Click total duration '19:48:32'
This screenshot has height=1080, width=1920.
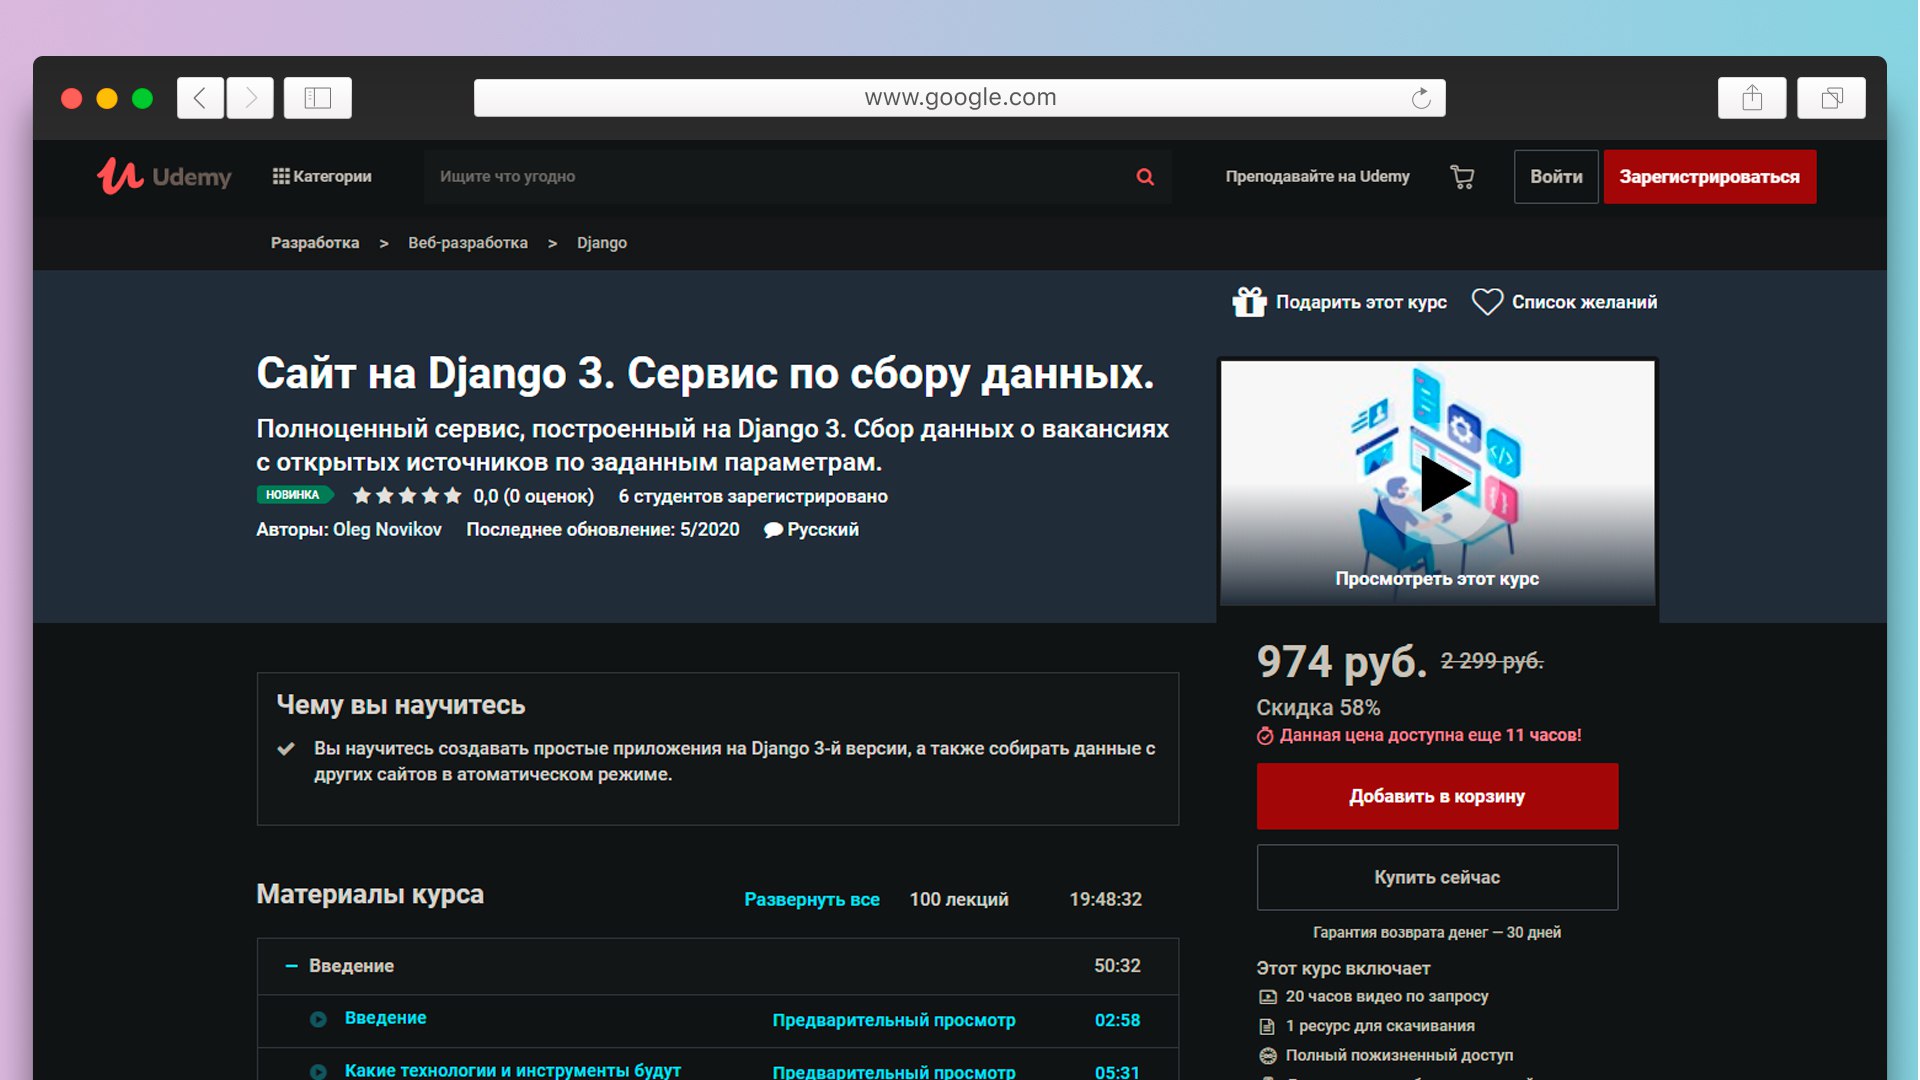click(x=1105, y=899)
